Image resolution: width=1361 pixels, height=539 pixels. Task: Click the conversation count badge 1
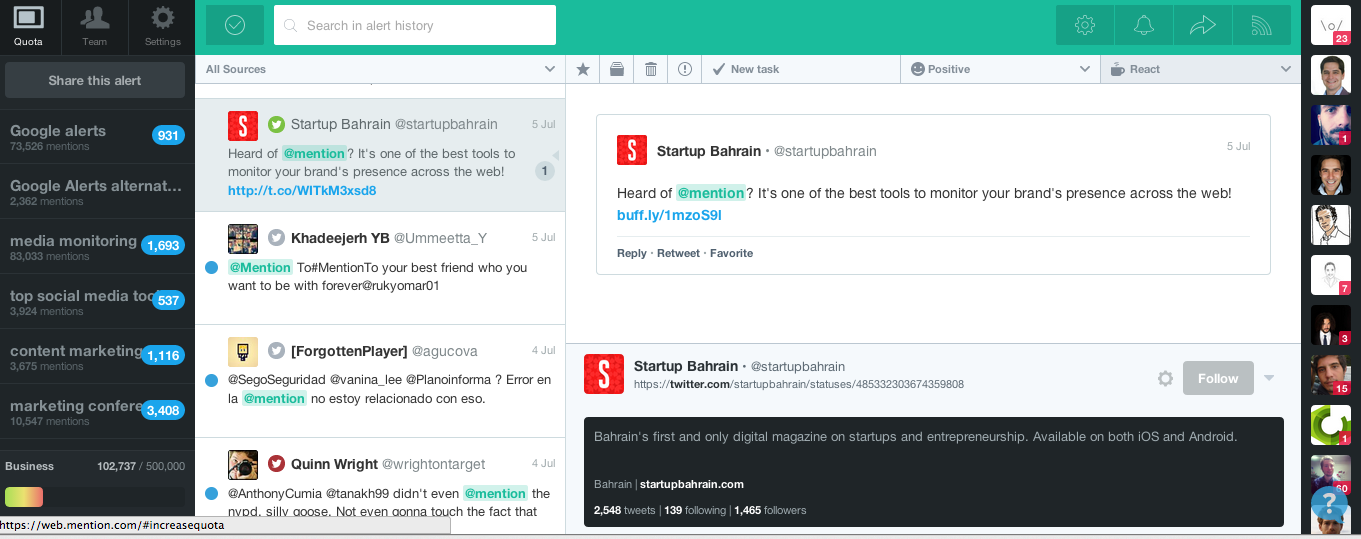pyautogui.click(x=544, y=172)
